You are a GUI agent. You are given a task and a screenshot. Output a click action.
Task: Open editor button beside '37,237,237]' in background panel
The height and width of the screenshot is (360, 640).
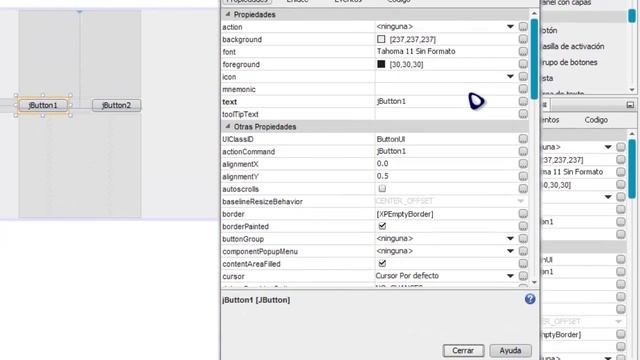620,160
